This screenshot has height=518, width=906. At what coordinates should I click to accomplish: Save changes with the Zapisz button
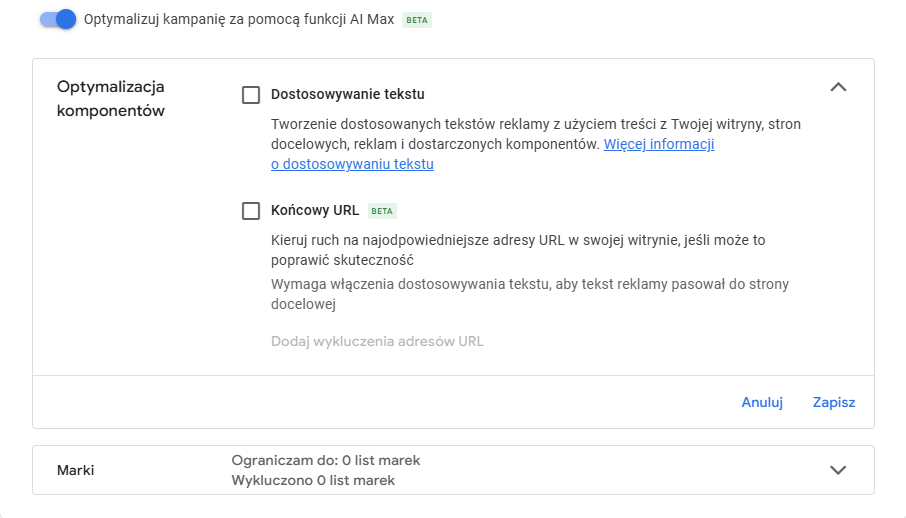coord(834,402)
